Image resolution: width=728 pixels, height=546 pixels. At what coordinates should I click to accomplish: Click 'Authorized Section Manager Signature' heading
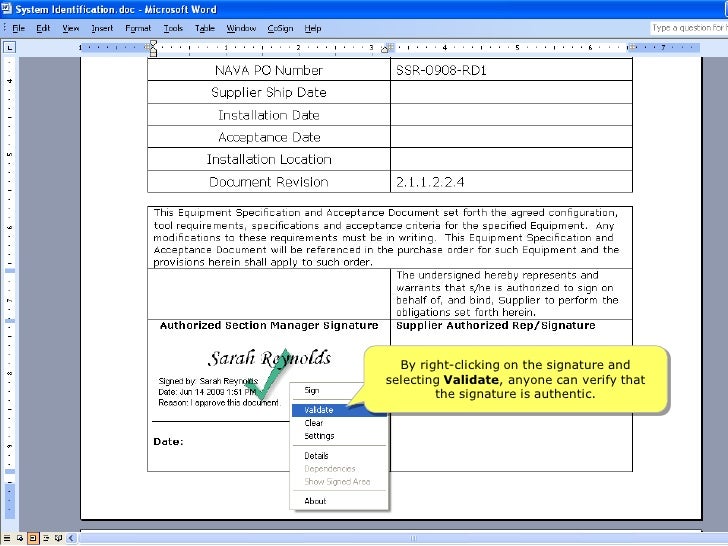[269, 325]
